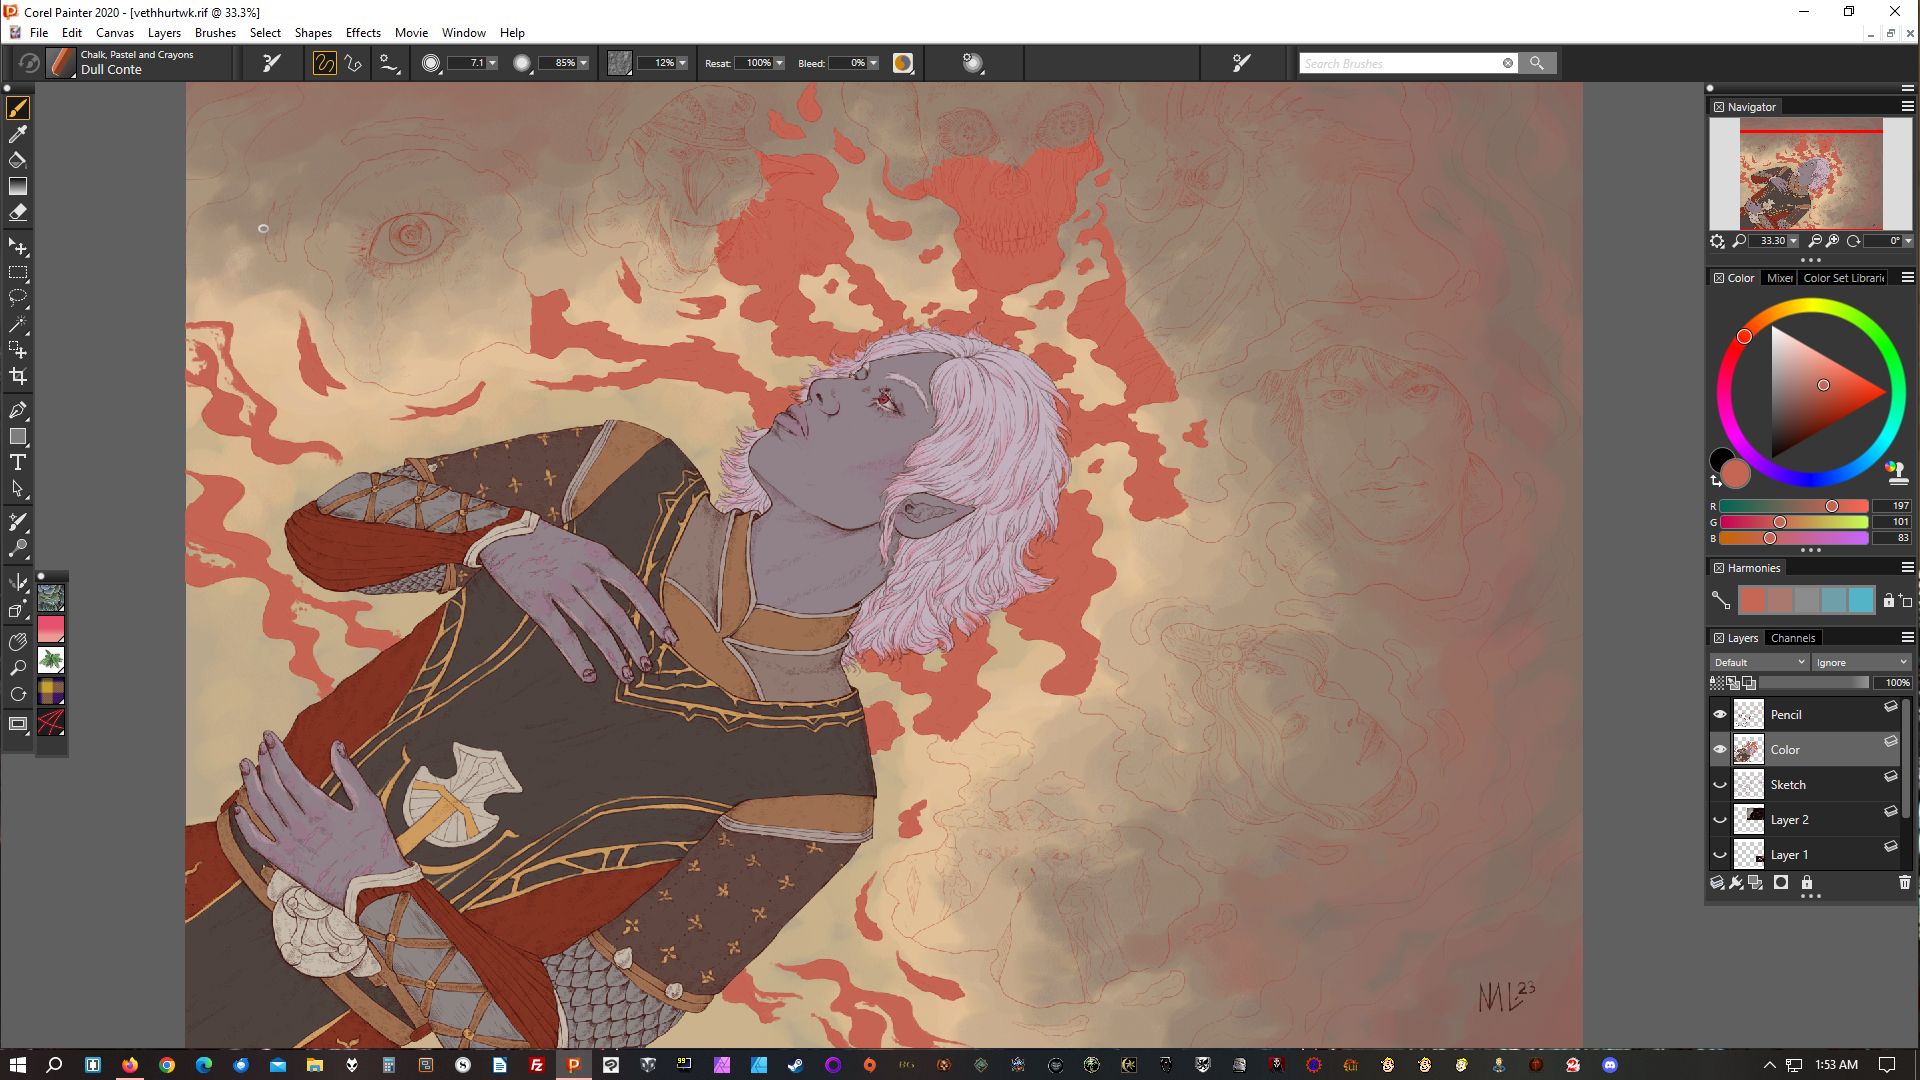Select the Paint Bucket tool
This screenshot has height=1080, width=1920.
click(x=18, y=160)
